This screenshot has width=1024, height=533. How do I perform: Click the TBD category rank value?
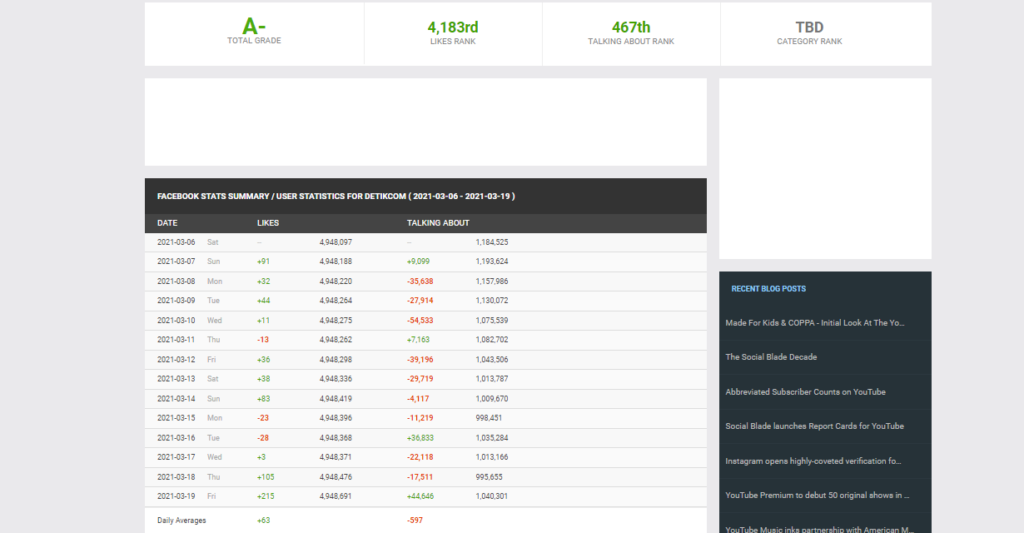809,27
